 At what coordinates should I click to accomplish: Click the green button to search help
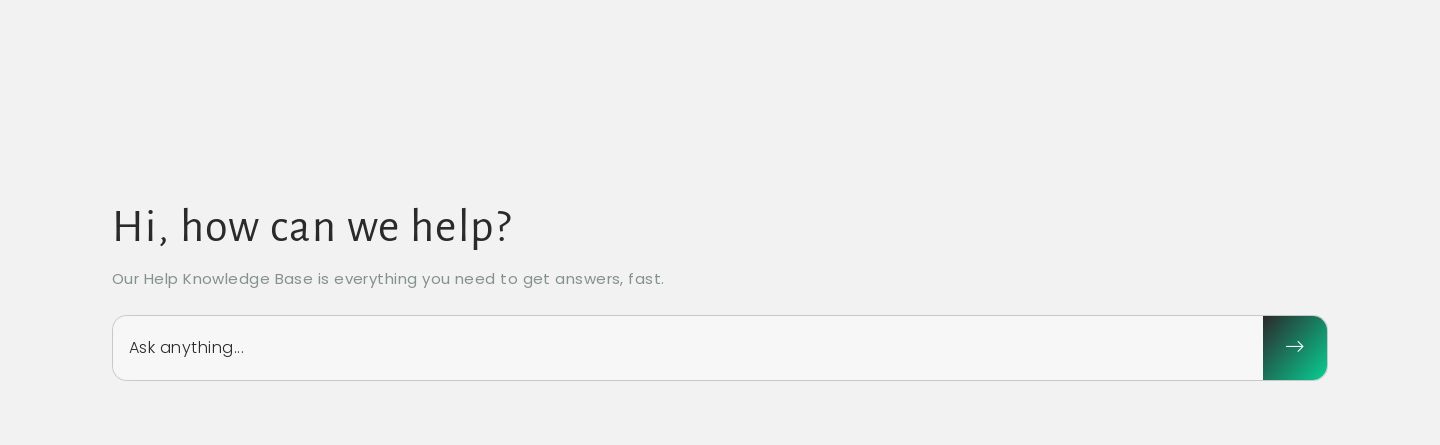[1295, 348]
